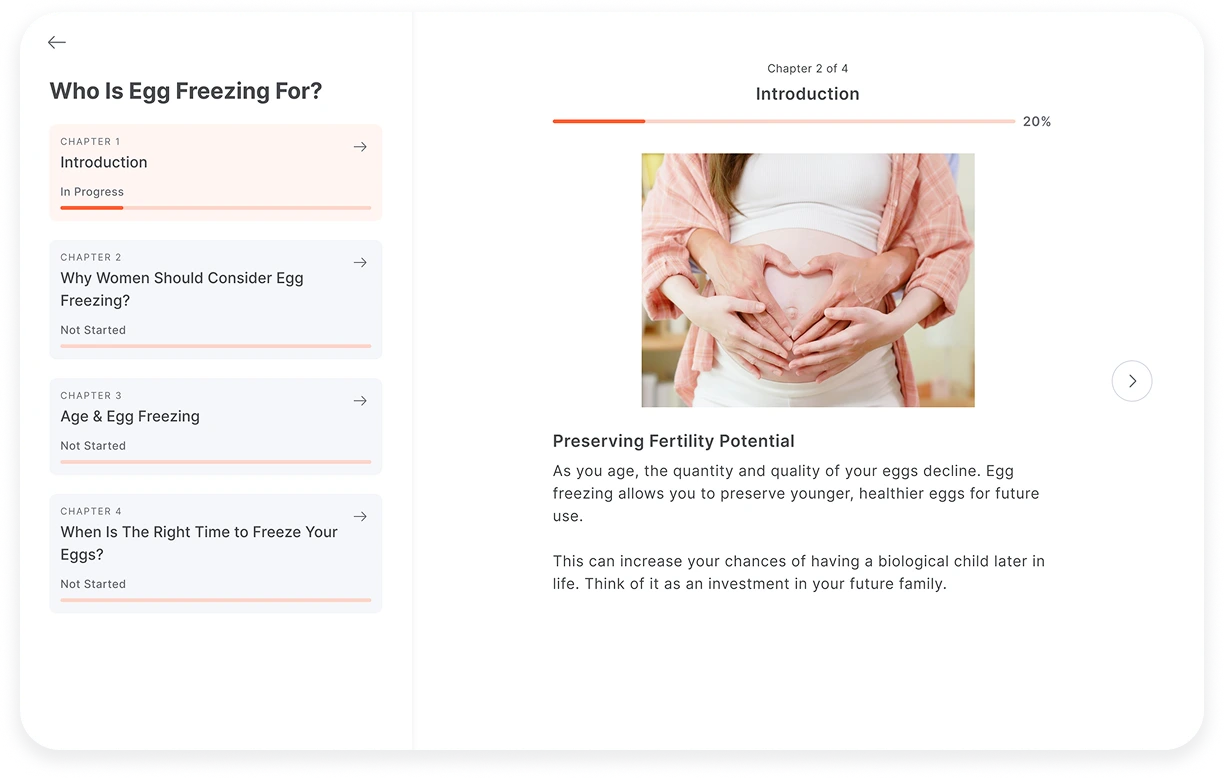Click the arrow icon on Chapter 1 card

point(360,147)
